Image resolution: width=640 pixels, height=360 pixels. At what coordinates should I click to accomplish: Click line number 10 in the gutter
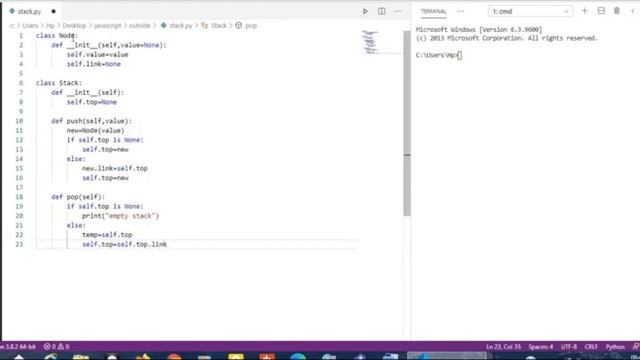click(x=19, y=121)
